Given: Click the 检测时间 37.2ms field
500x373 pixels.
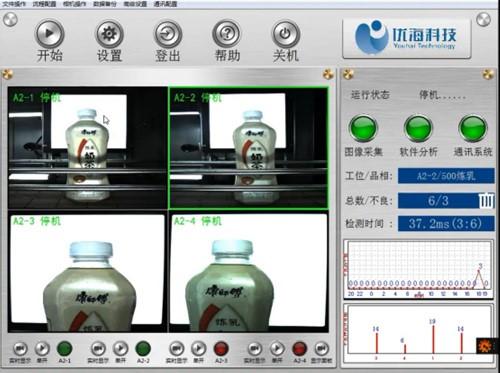Looking at the screenshot, I should coord(446,224).
